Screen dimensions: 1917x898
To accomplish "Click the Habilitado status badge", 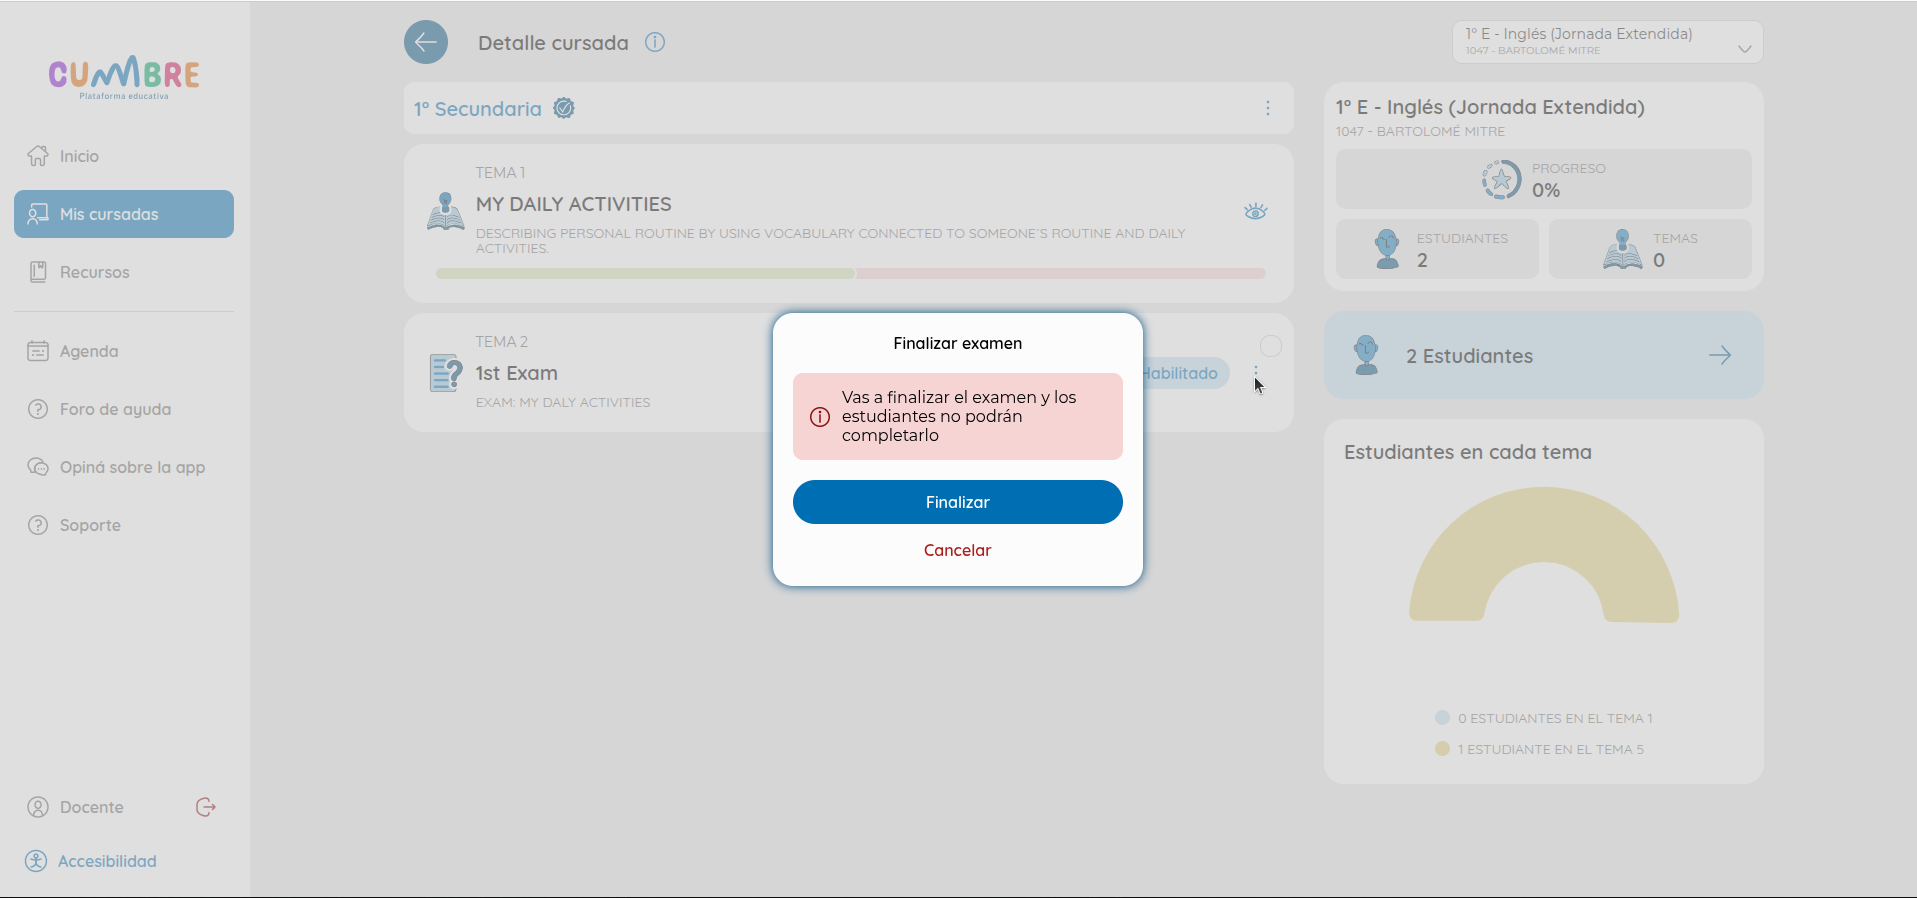I will pos(1185,373).
